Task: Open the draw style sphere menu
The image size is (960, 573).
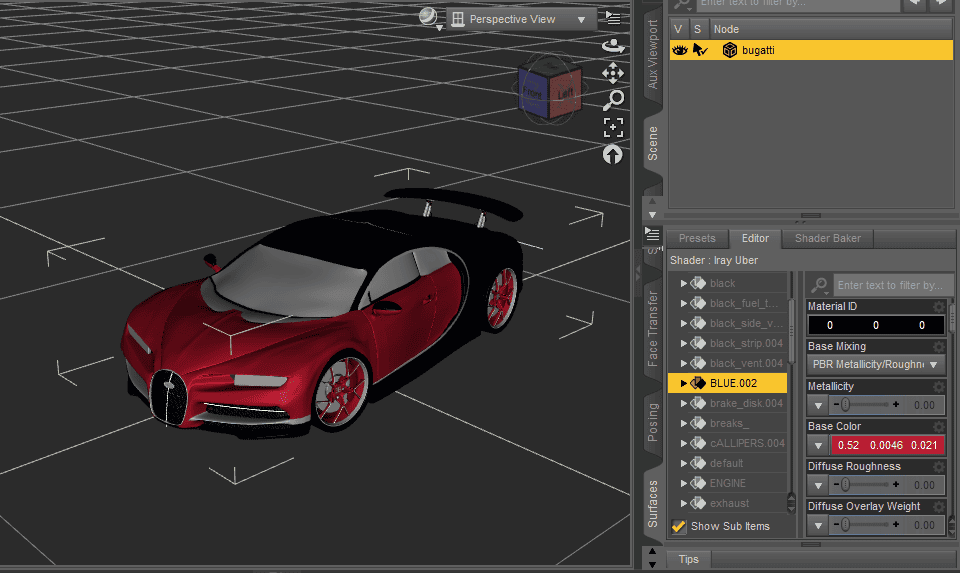Action: click(x=429, y=17)
